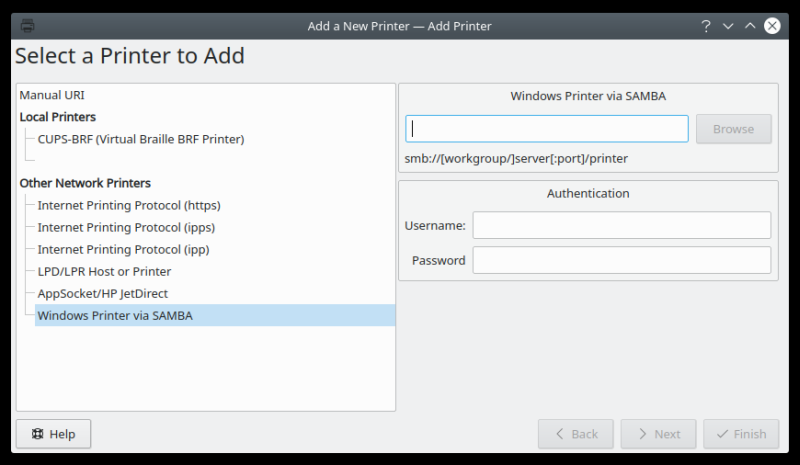Click the Next arrow icon
The image size is (800, 465).
pyautogui.click(x=639, y=434)
